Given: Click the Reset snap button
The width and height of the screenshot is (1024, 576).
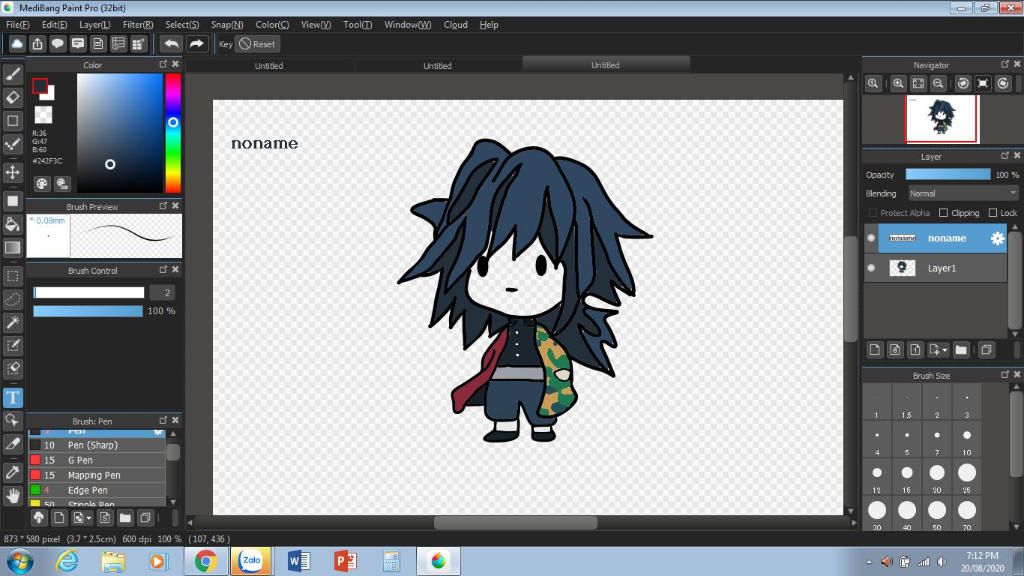Looking at the screenshot, I should (257, 44).
